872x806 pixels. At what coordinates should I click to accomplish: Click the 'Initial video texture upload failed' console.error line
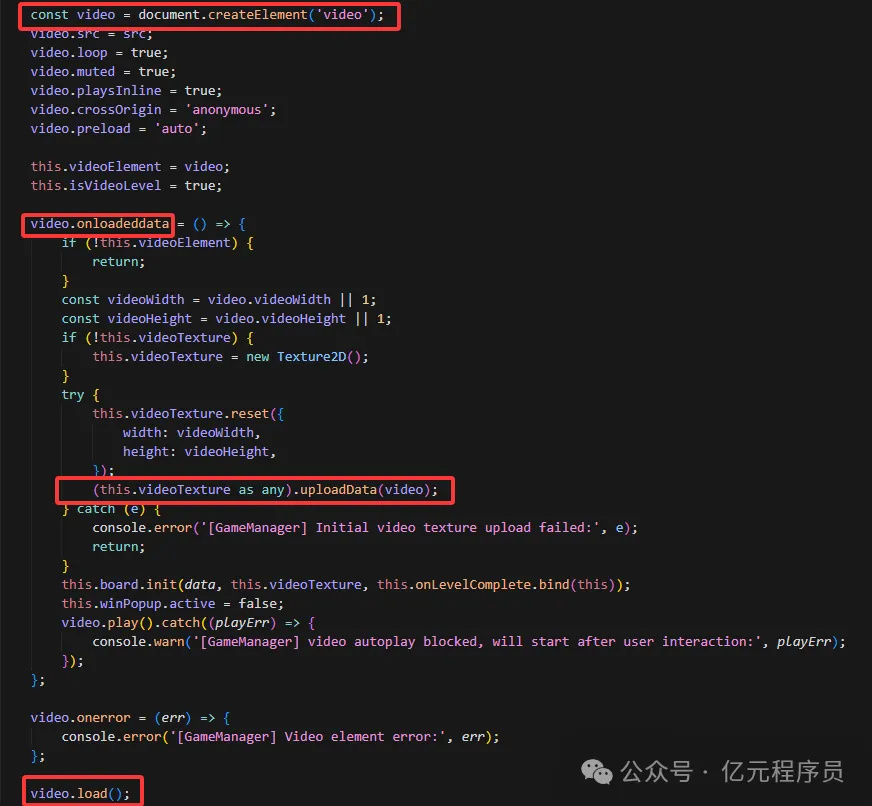click(365, 527)
